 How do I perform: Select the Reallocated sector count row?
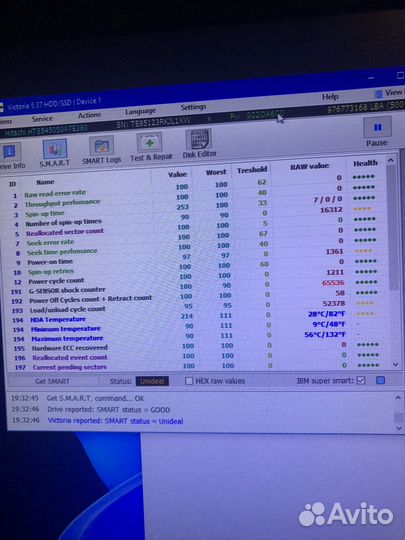(x=194, y=228)
